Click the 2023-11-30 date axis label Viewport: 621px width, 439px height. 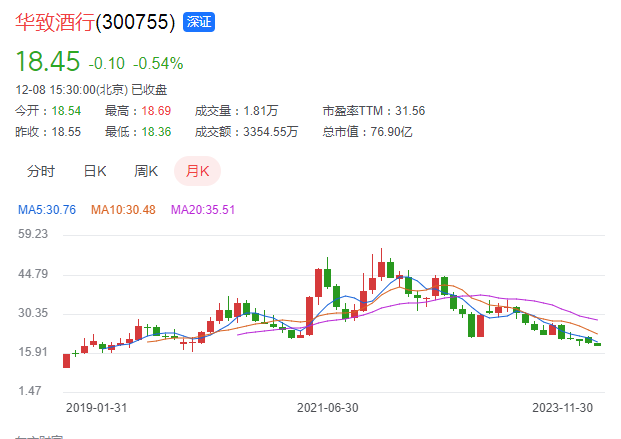coord(562,408)
